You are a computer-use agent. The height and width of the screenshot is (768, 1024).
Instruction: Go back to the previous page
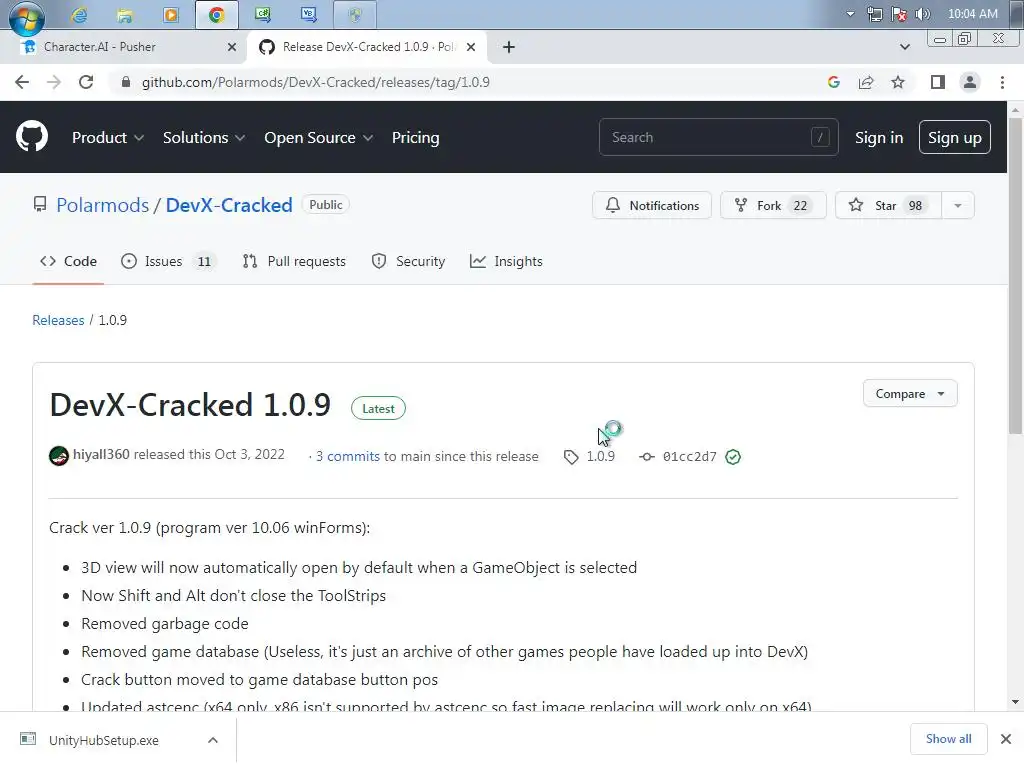click(22, 82)
